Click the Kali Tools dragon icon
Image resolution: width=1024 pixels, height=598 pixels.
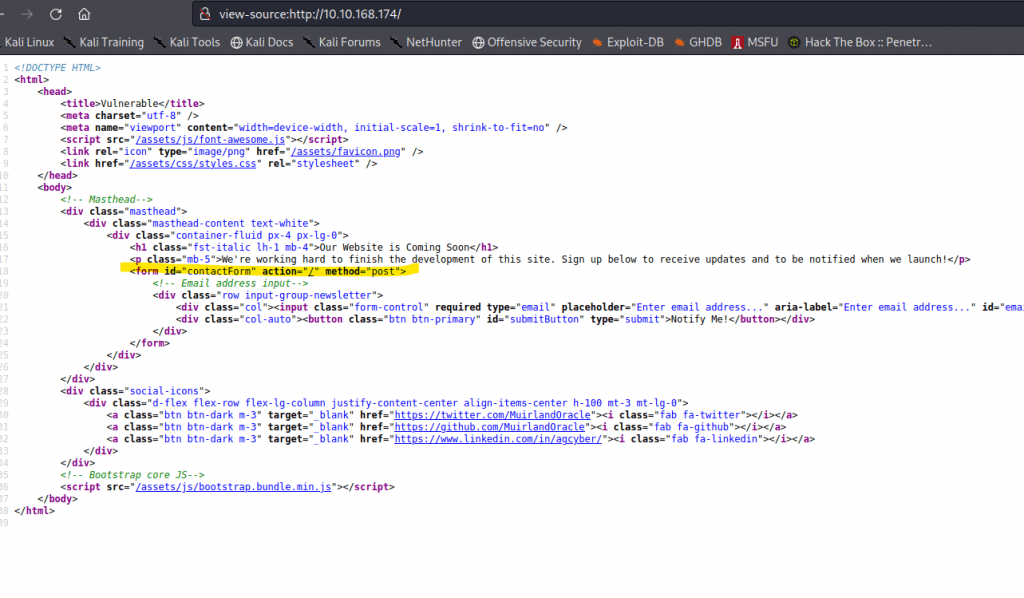tap(159, 42)
